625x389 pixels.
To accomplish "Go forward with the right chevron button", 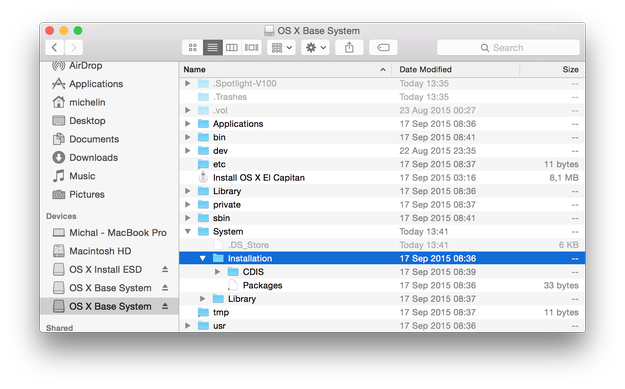I will click(74, 47).
